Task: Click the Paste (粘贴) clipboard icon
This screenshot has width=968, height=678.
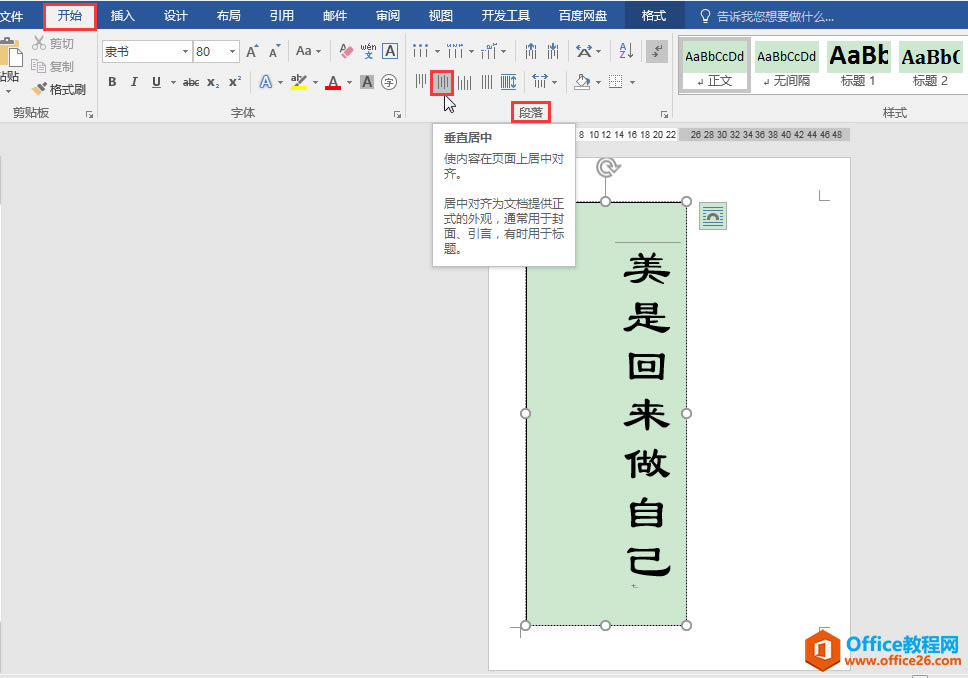Action: [x=11, y=54]
